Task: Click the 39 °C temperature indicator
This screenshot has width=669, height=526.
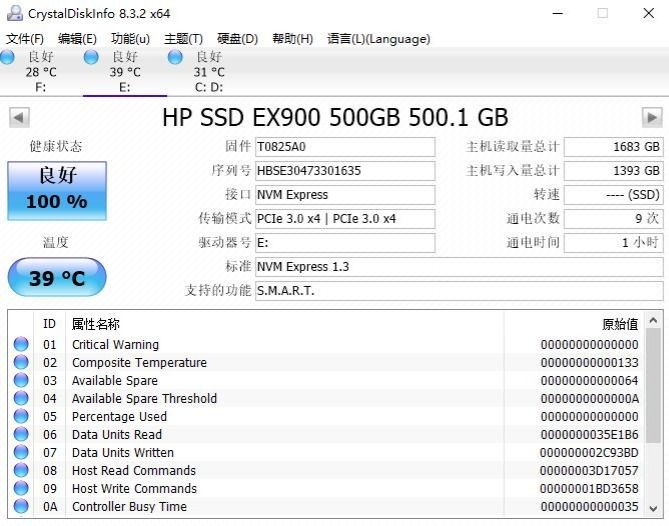Action: (57, 278)
